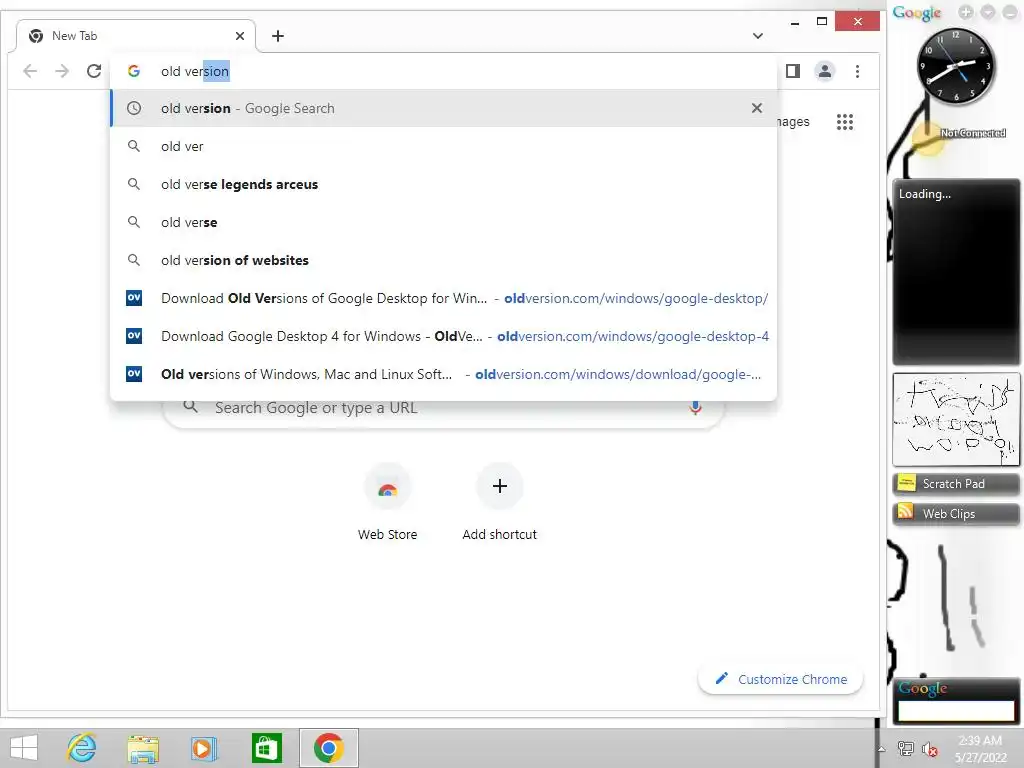Click the Customize Chrome button
Viewport: 1024px width, 768px height.
tap(781, 679)
